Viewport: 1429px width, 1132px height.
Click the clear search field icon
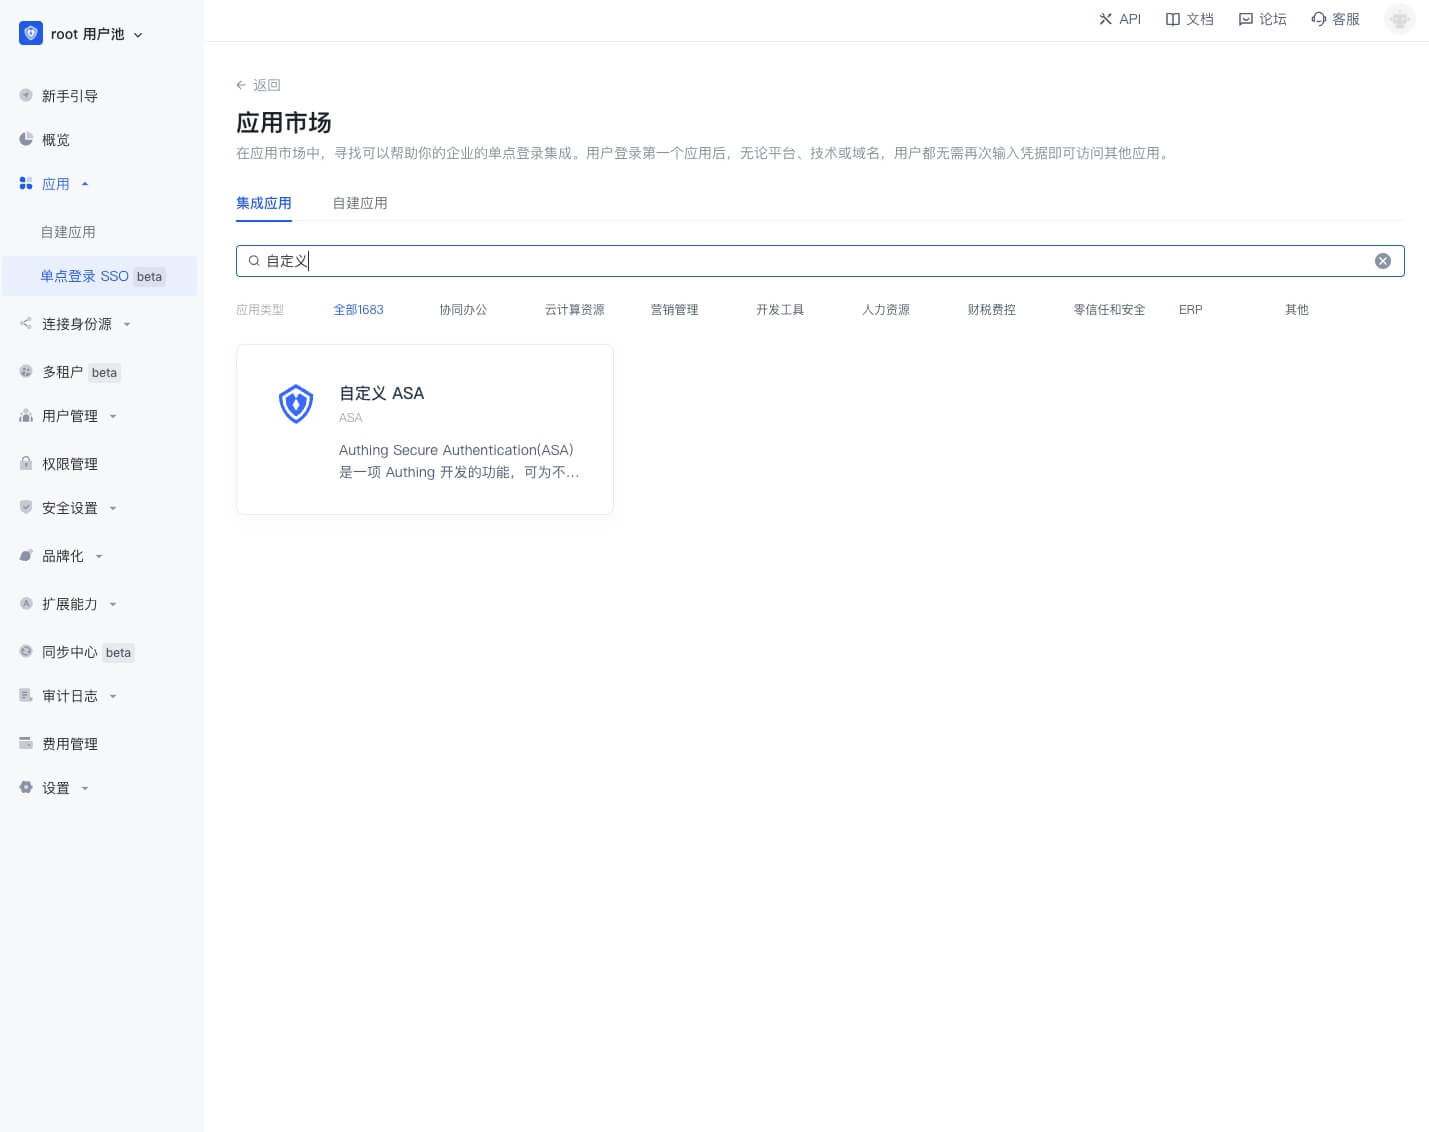click(x=1382, y=261)
